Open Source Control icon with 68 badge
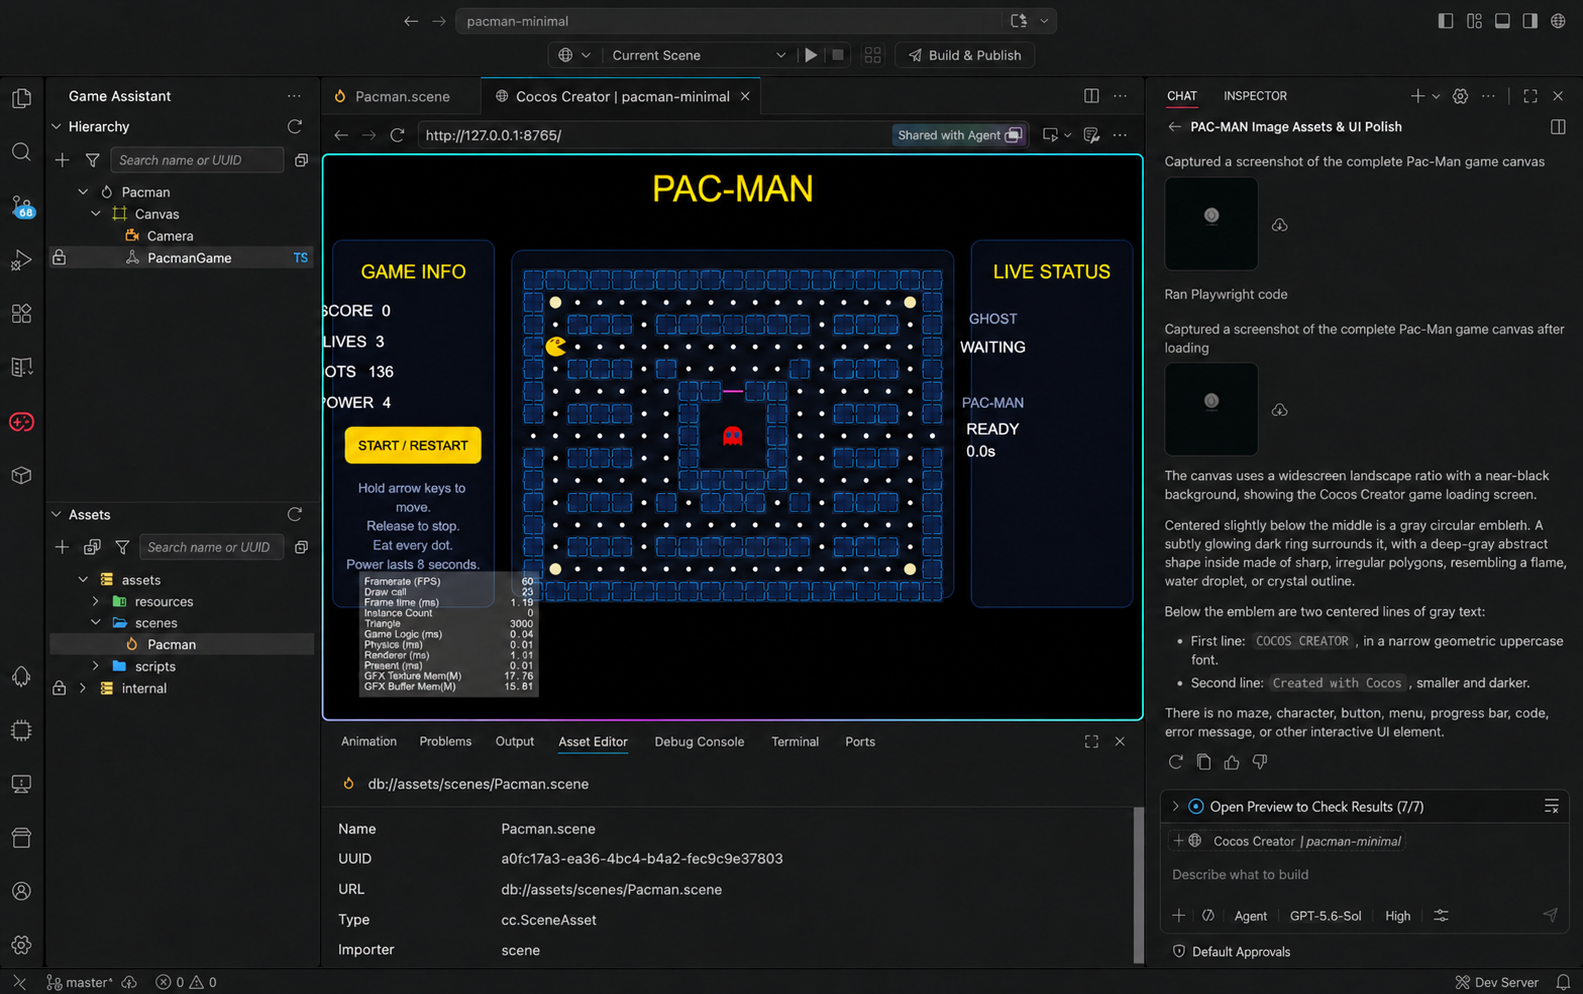Viewport: 1583px width, 994px height. tap(21, 206)
